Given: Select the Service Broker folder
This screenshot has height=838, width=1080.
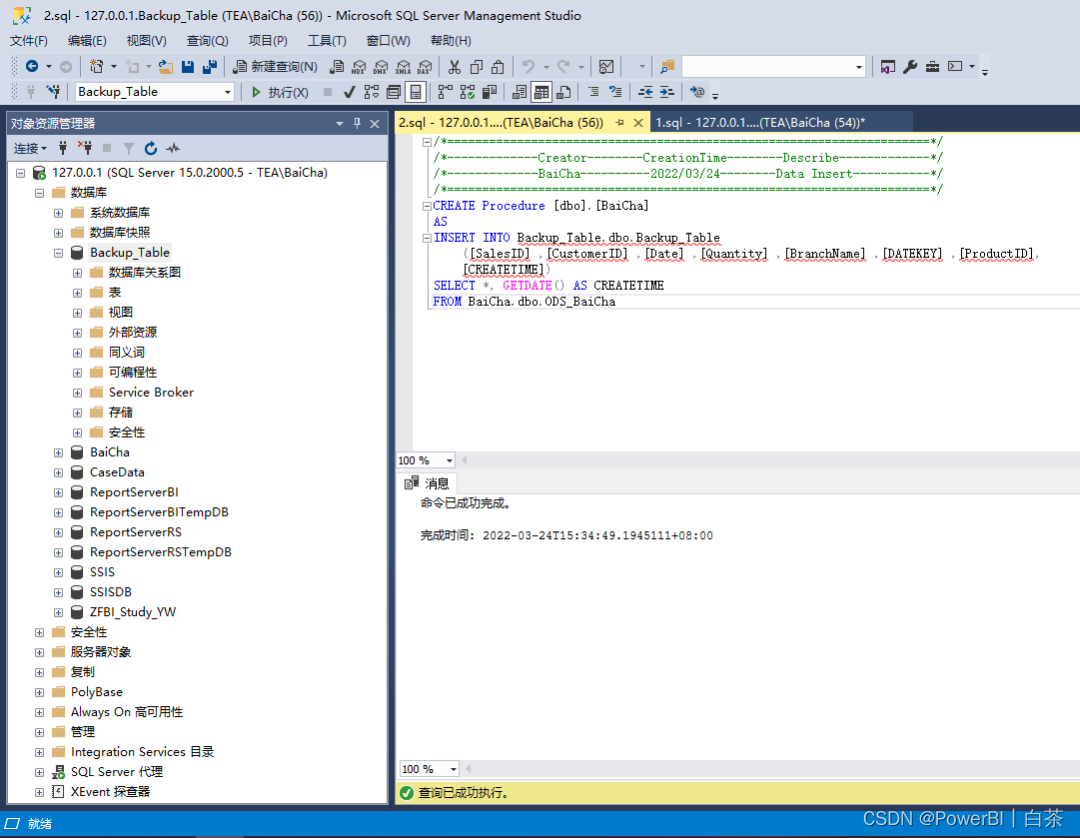Looking at the screenshot, I should [151, 392].
